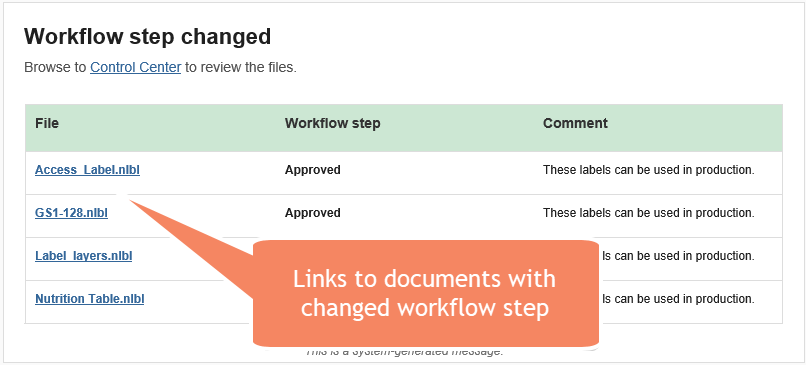Click the comment text for GS1-128.nlbl
The image size is (806, 365).
(x=649, y=212)
